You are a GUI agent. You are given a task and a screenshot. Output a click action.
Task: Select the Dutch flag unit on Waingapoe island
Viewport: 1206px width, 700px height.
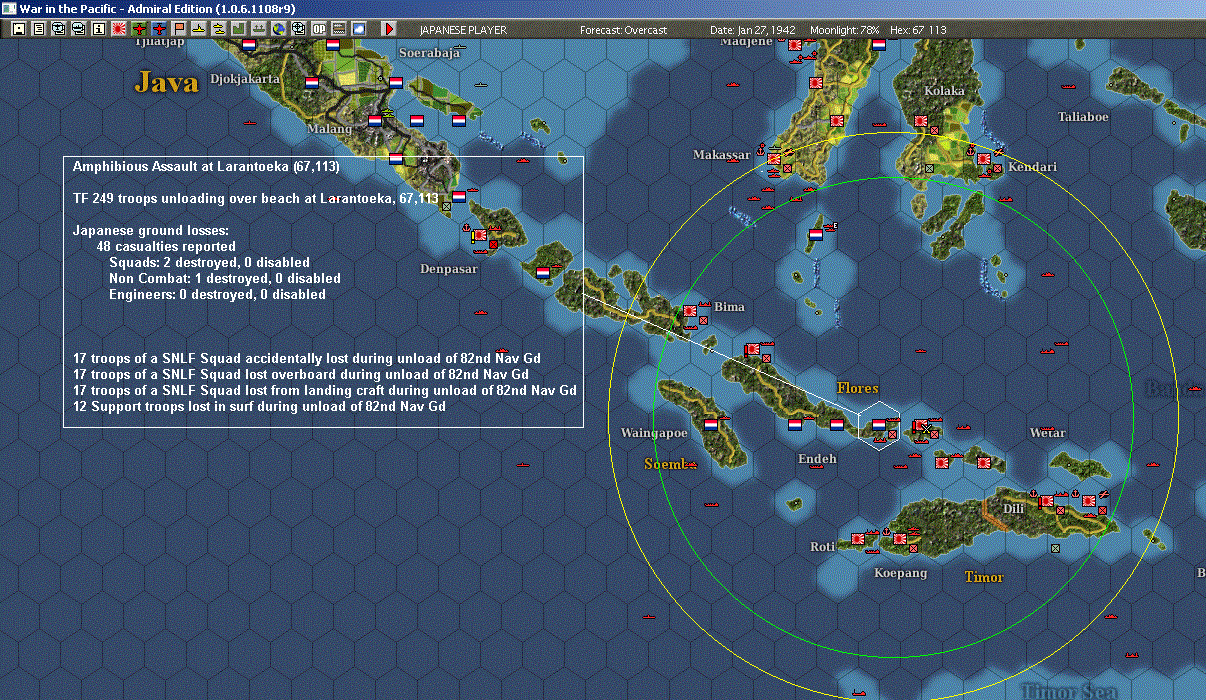click(x=711, y=423)
